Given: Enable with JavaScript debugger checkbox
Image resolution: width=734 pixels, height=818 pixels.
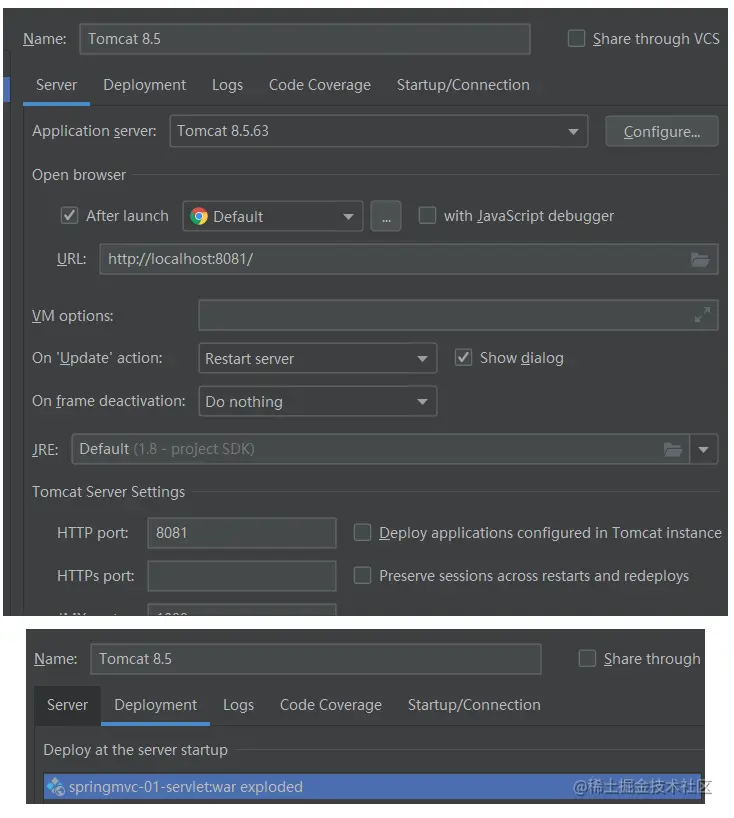Looking at the screenshot, I should click(x=427, y=215).
